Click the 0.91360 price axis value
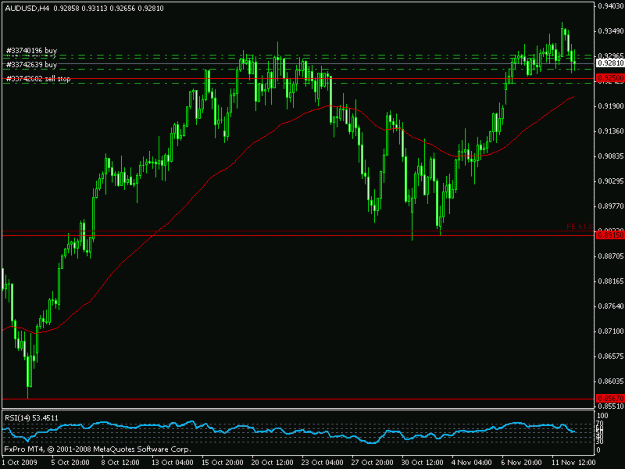 pyautogui.click(x=611, y=131)
